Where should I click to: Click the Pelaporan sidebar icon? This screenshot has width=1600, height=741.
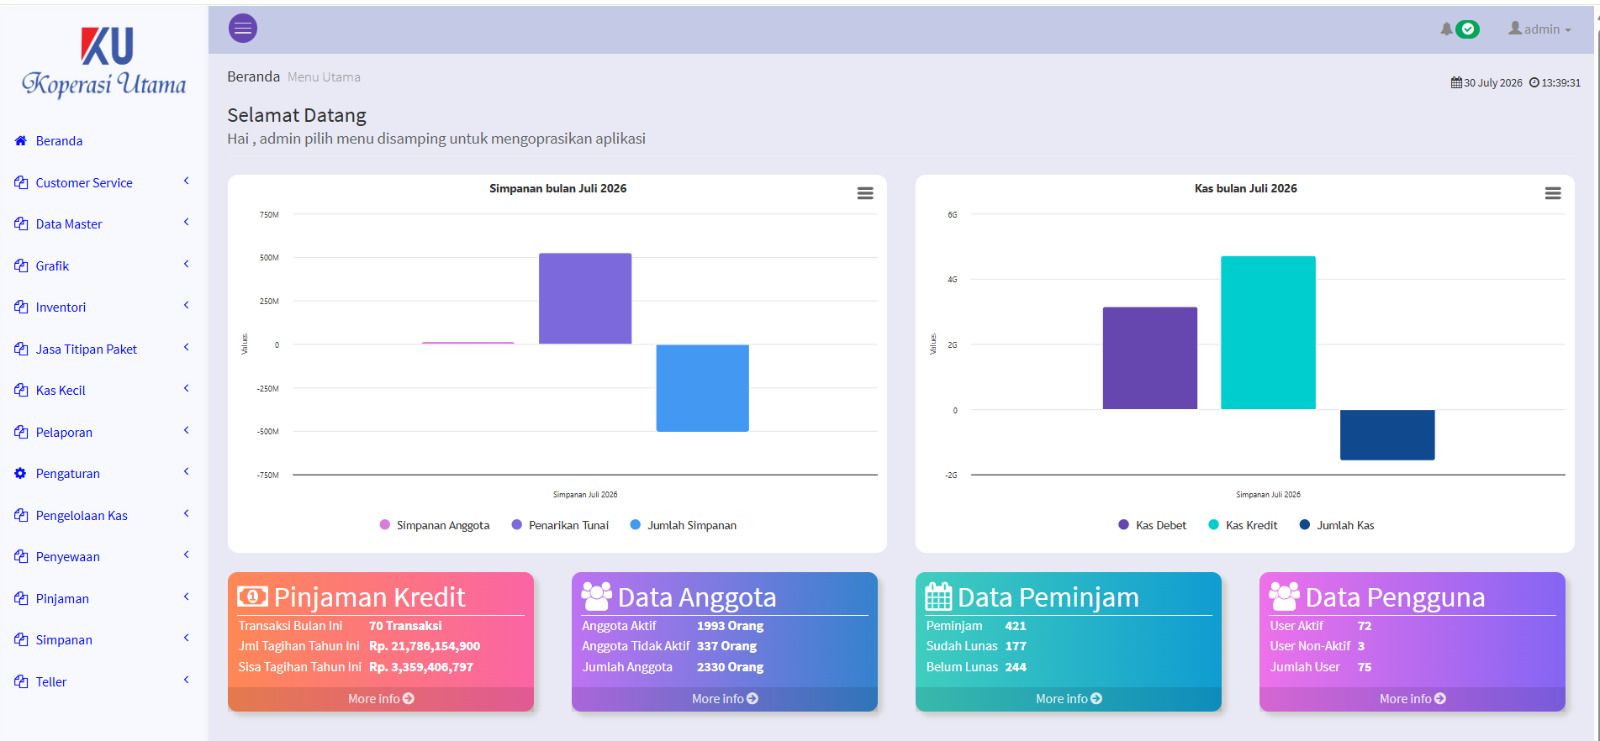tap(21, 432)
